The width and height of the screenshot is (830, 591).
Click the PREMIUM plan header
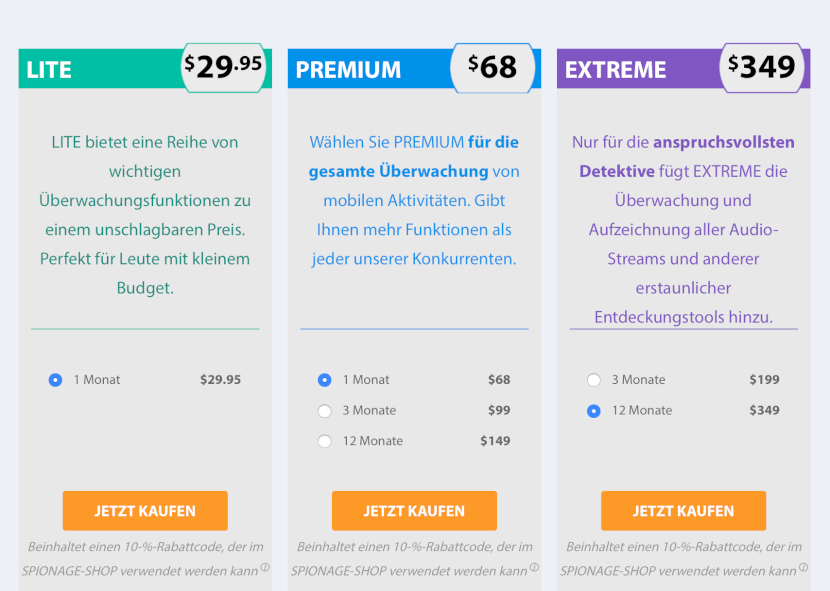[348, 69]
